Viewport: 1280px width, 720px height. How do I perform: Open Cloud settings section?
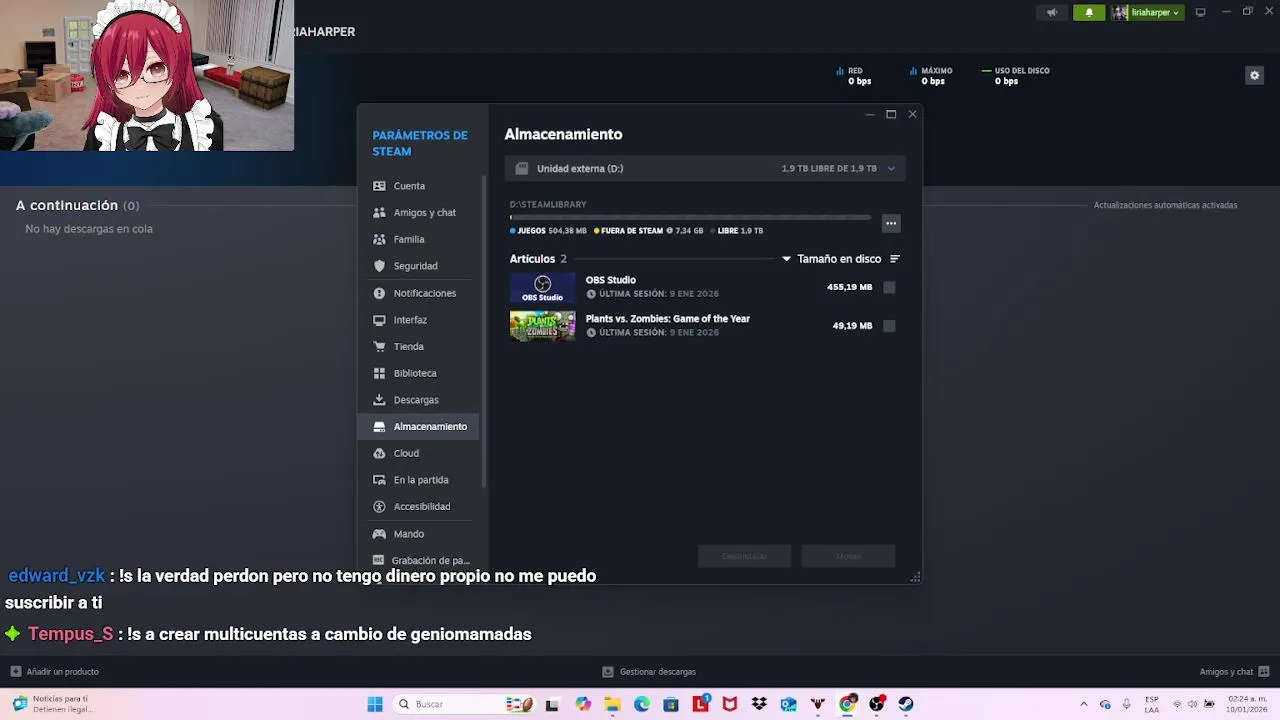tap(420, 453)
